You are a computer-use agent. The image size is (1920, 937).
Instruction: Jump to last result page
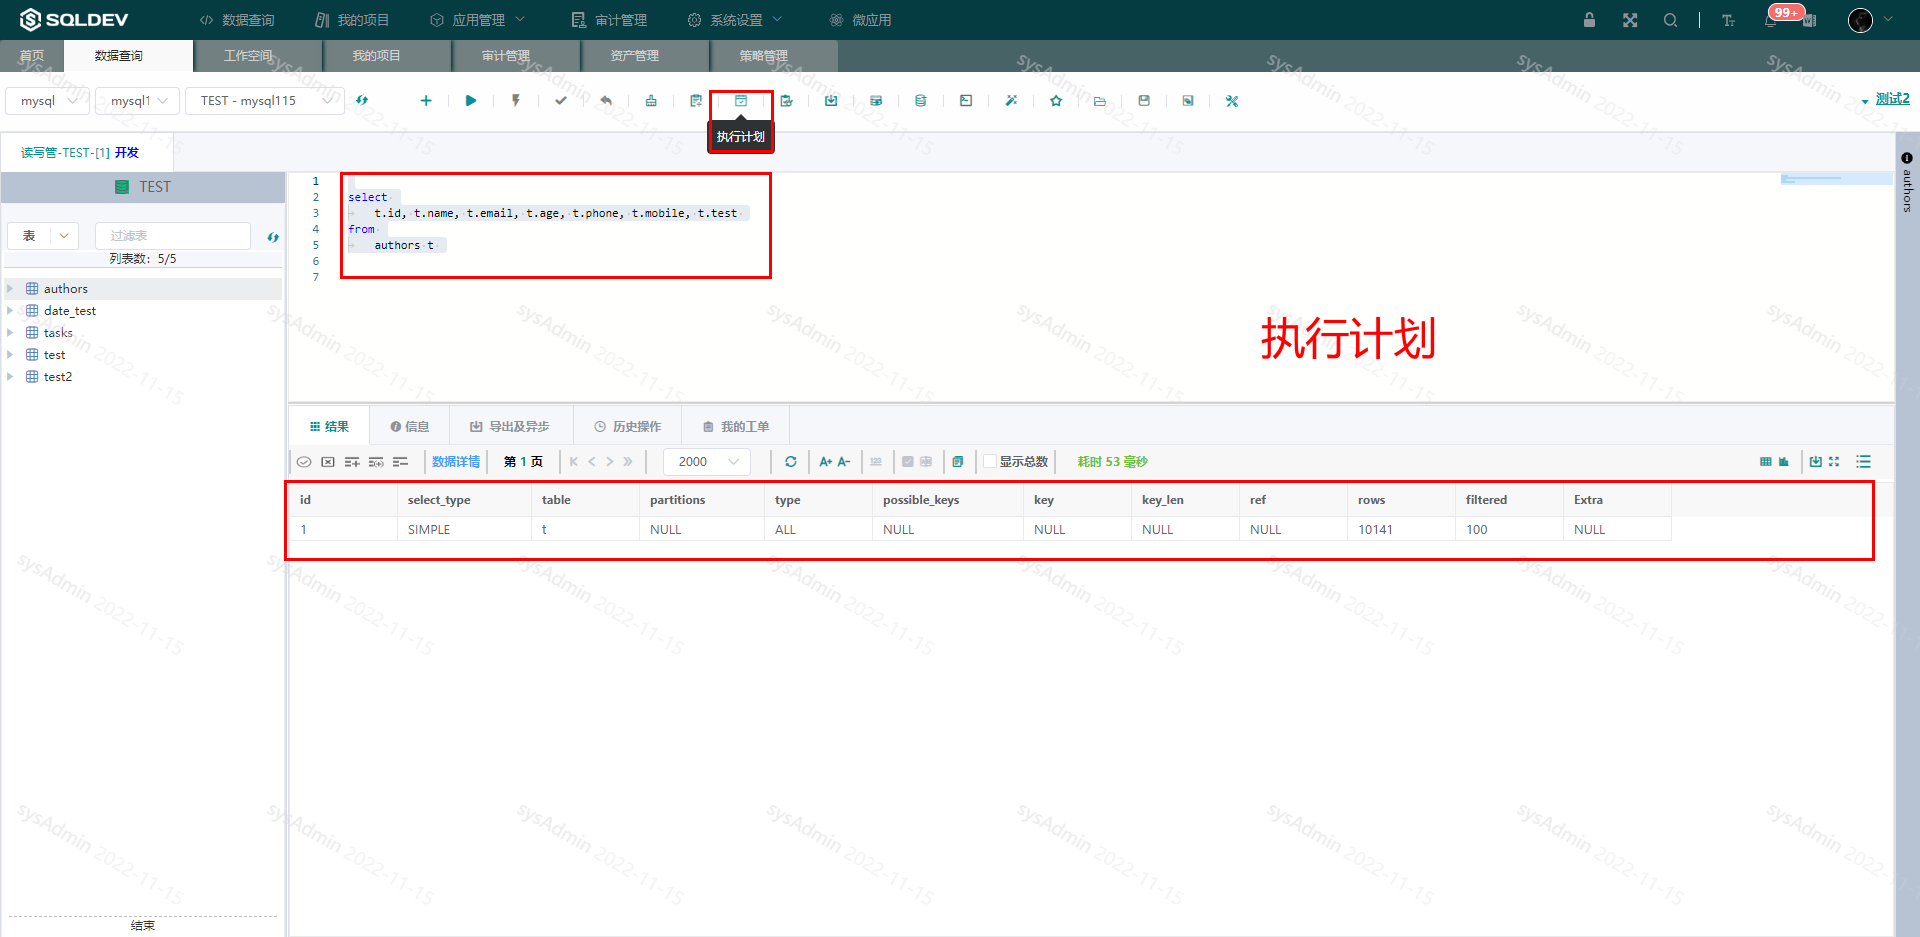pos(628,462)
